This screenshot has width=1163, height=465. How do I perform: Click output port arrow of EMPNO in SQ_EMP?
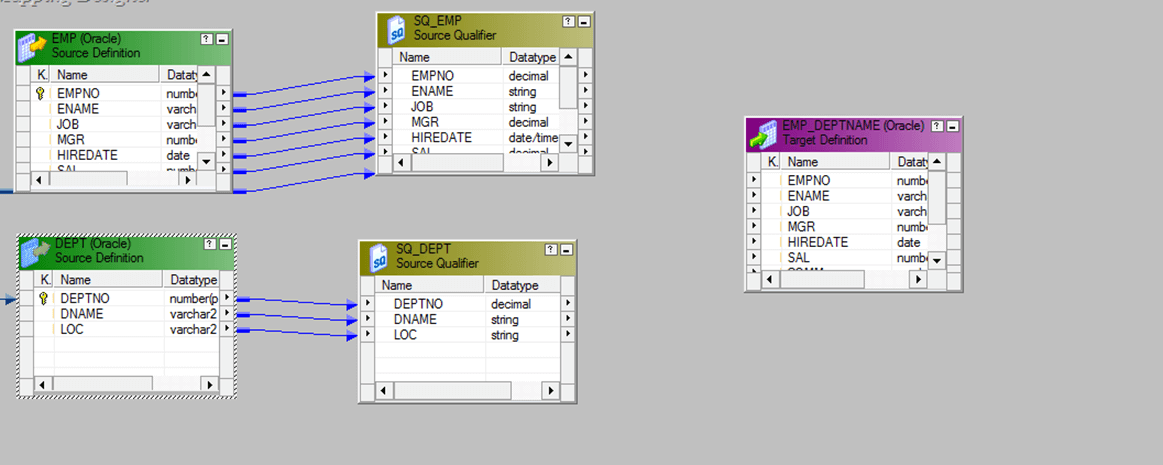585,75
